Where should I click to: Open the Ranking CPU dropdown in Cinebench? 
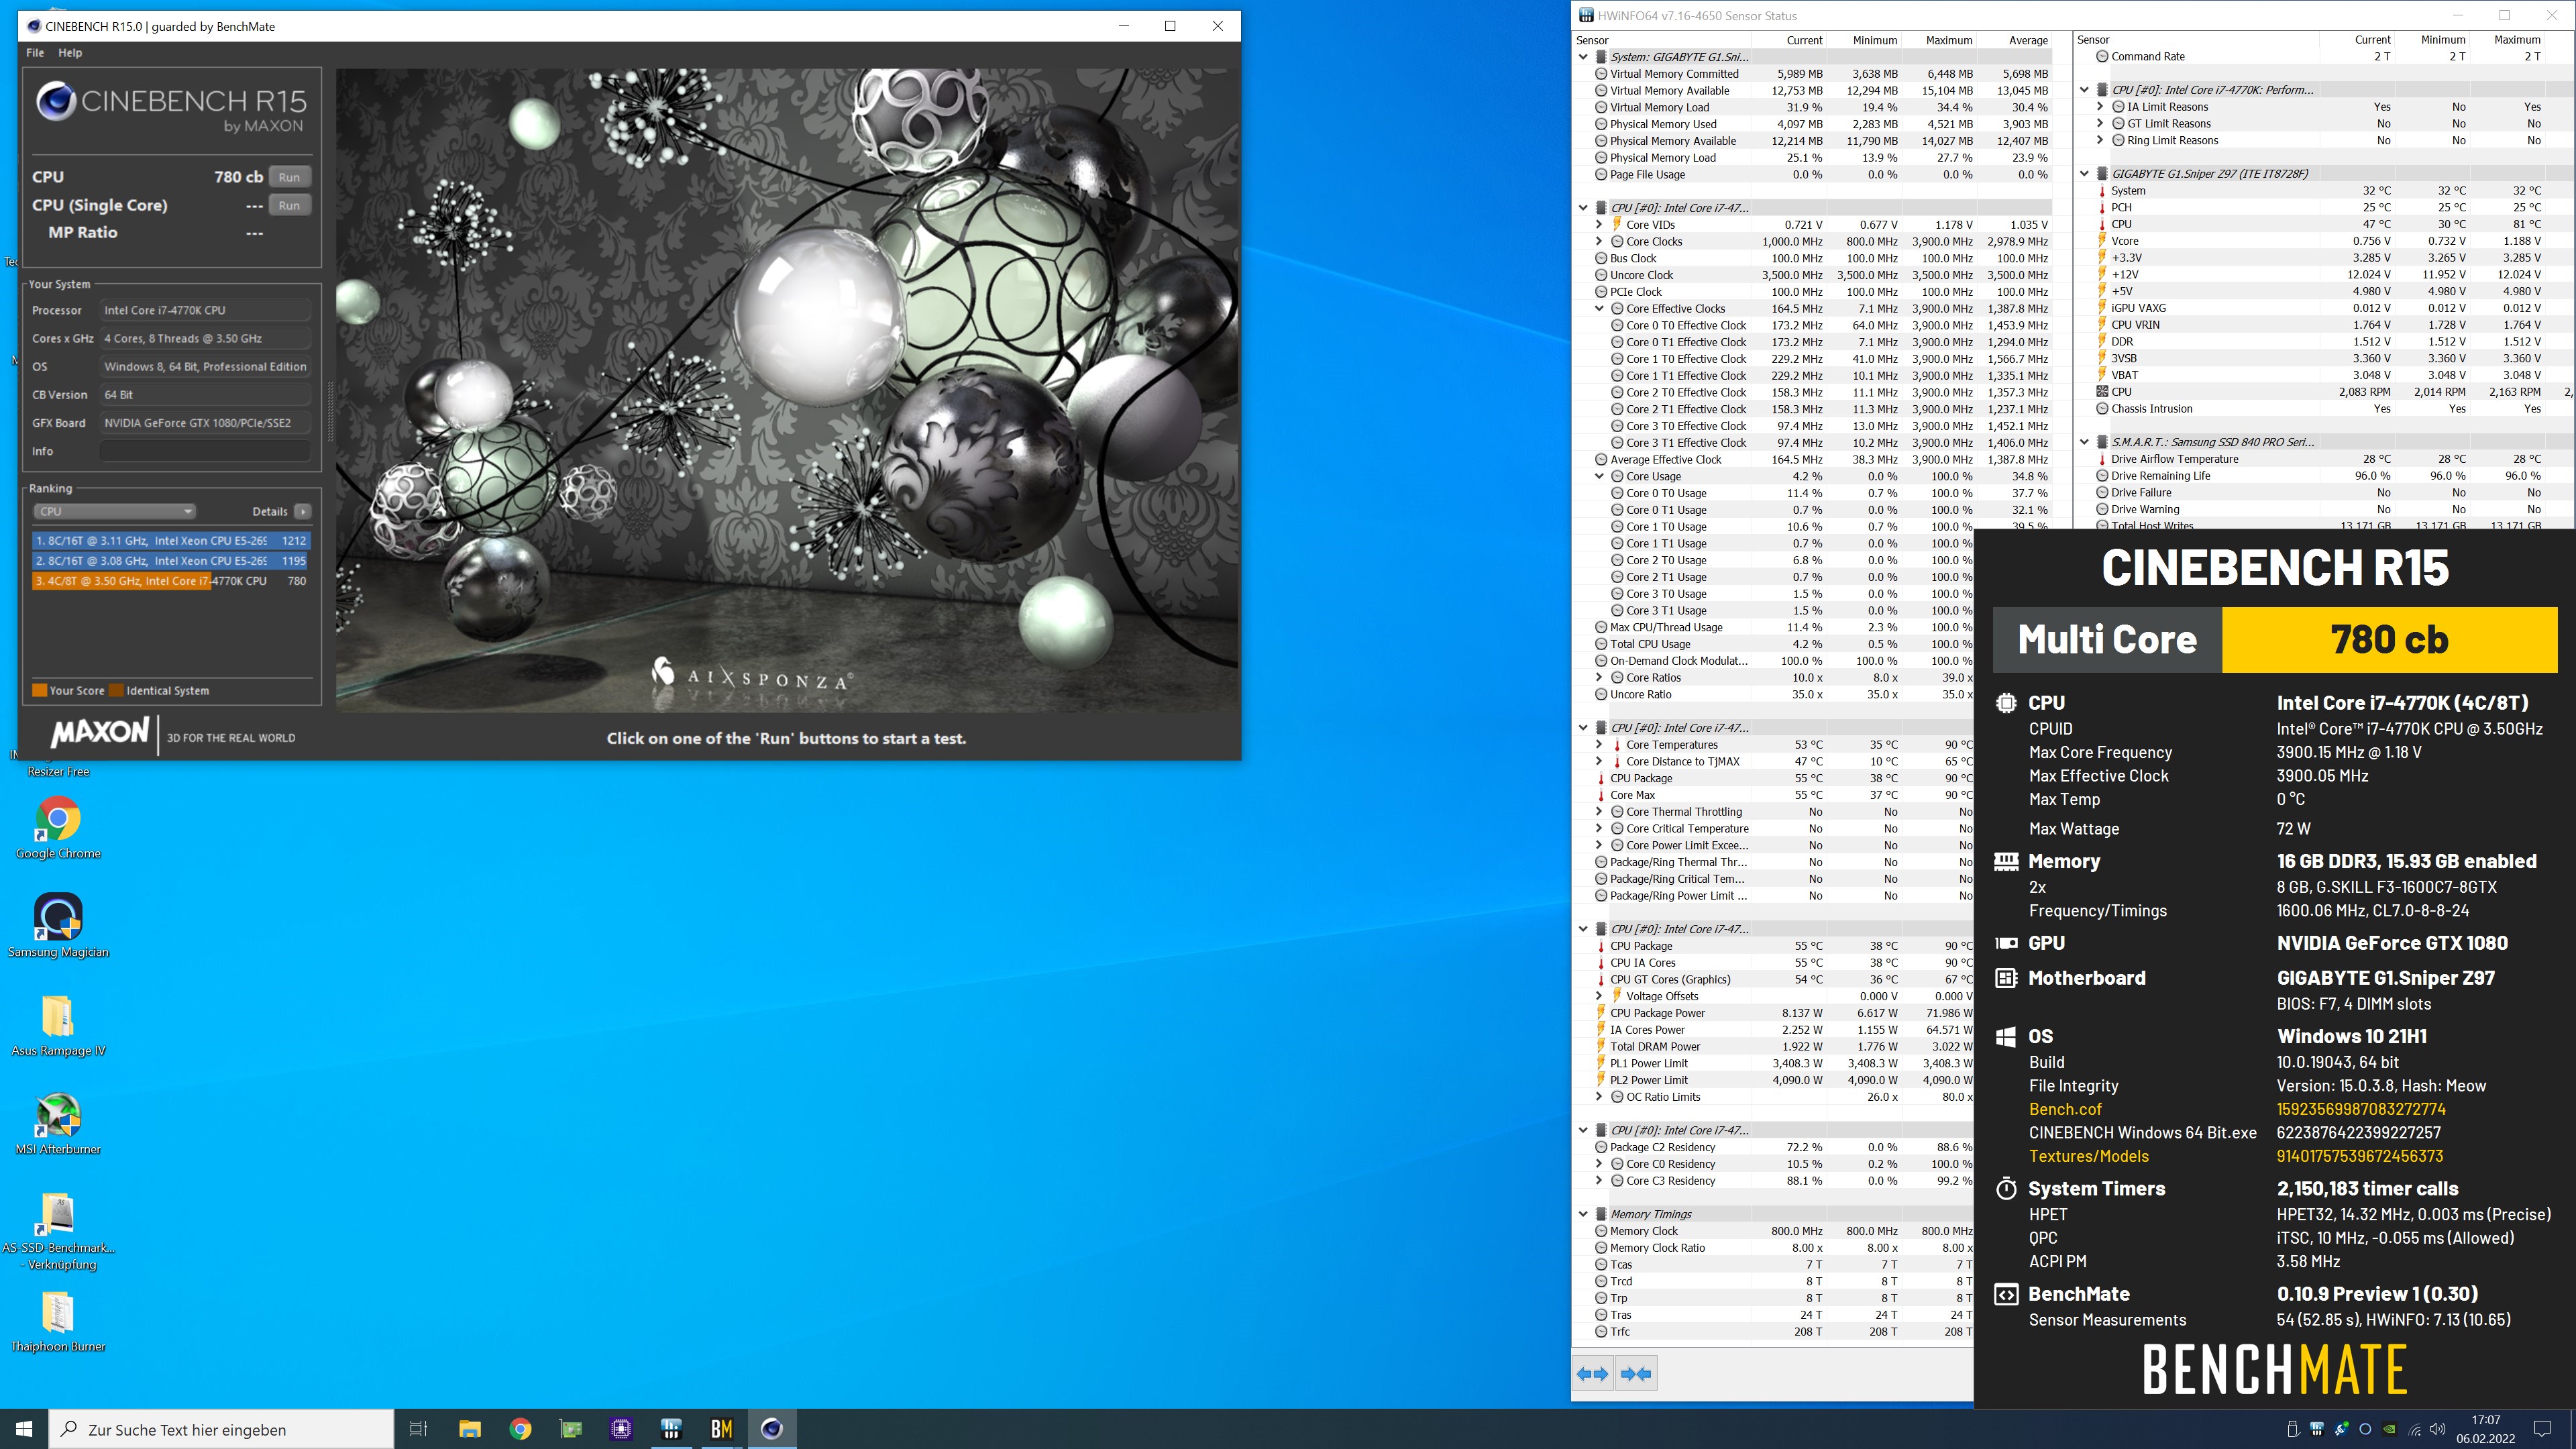[x=114, y=511]
